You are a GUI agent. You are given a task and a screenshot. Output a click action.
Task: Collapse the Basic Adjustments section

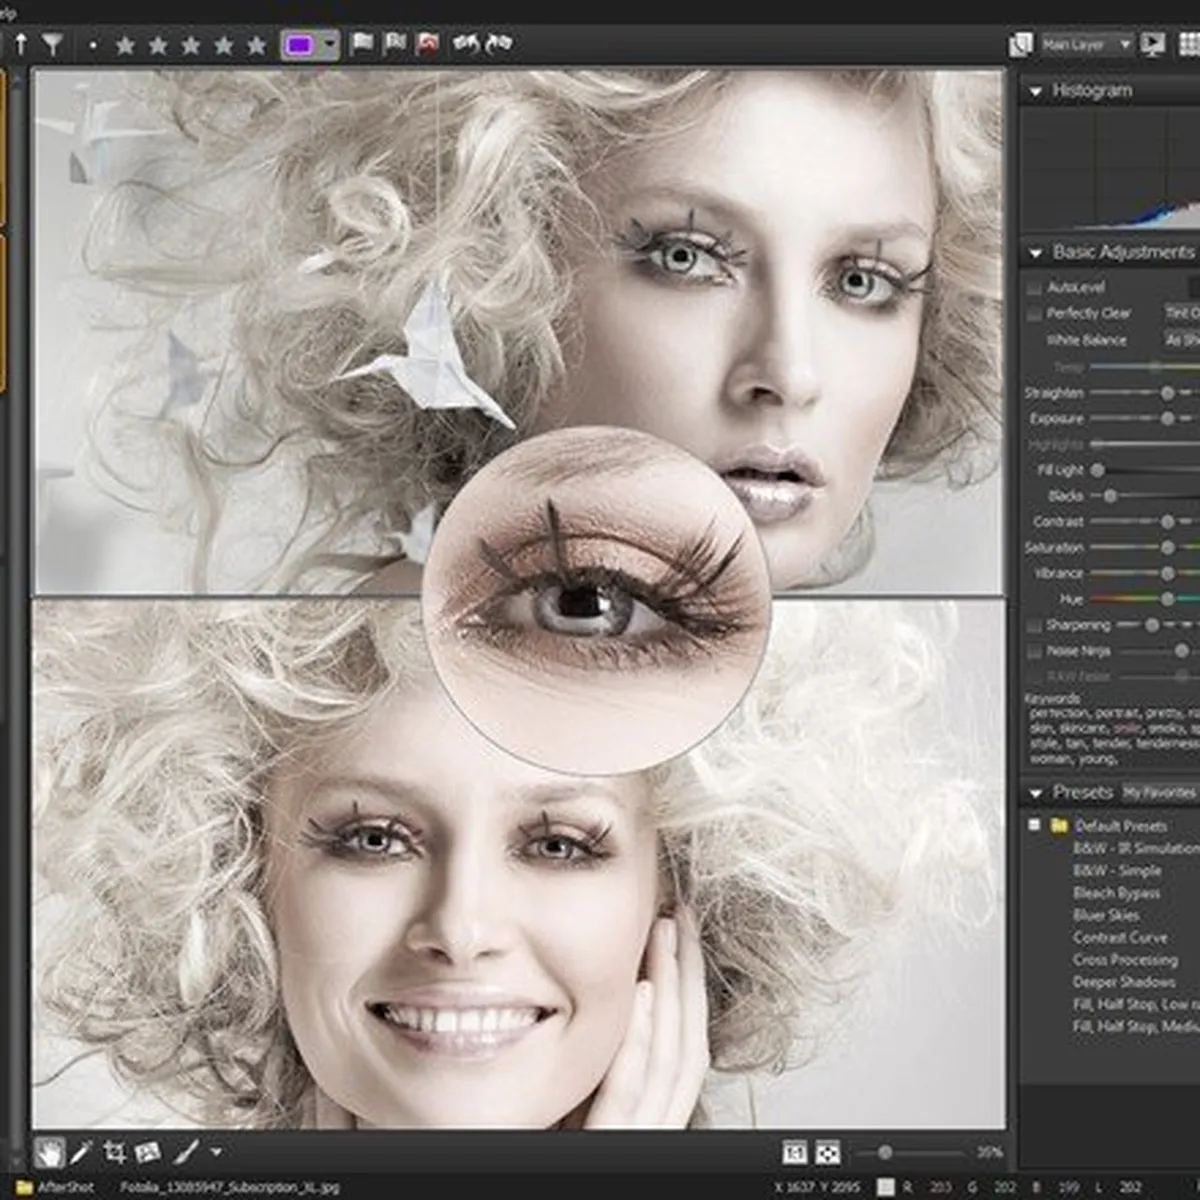[1035, 253]
